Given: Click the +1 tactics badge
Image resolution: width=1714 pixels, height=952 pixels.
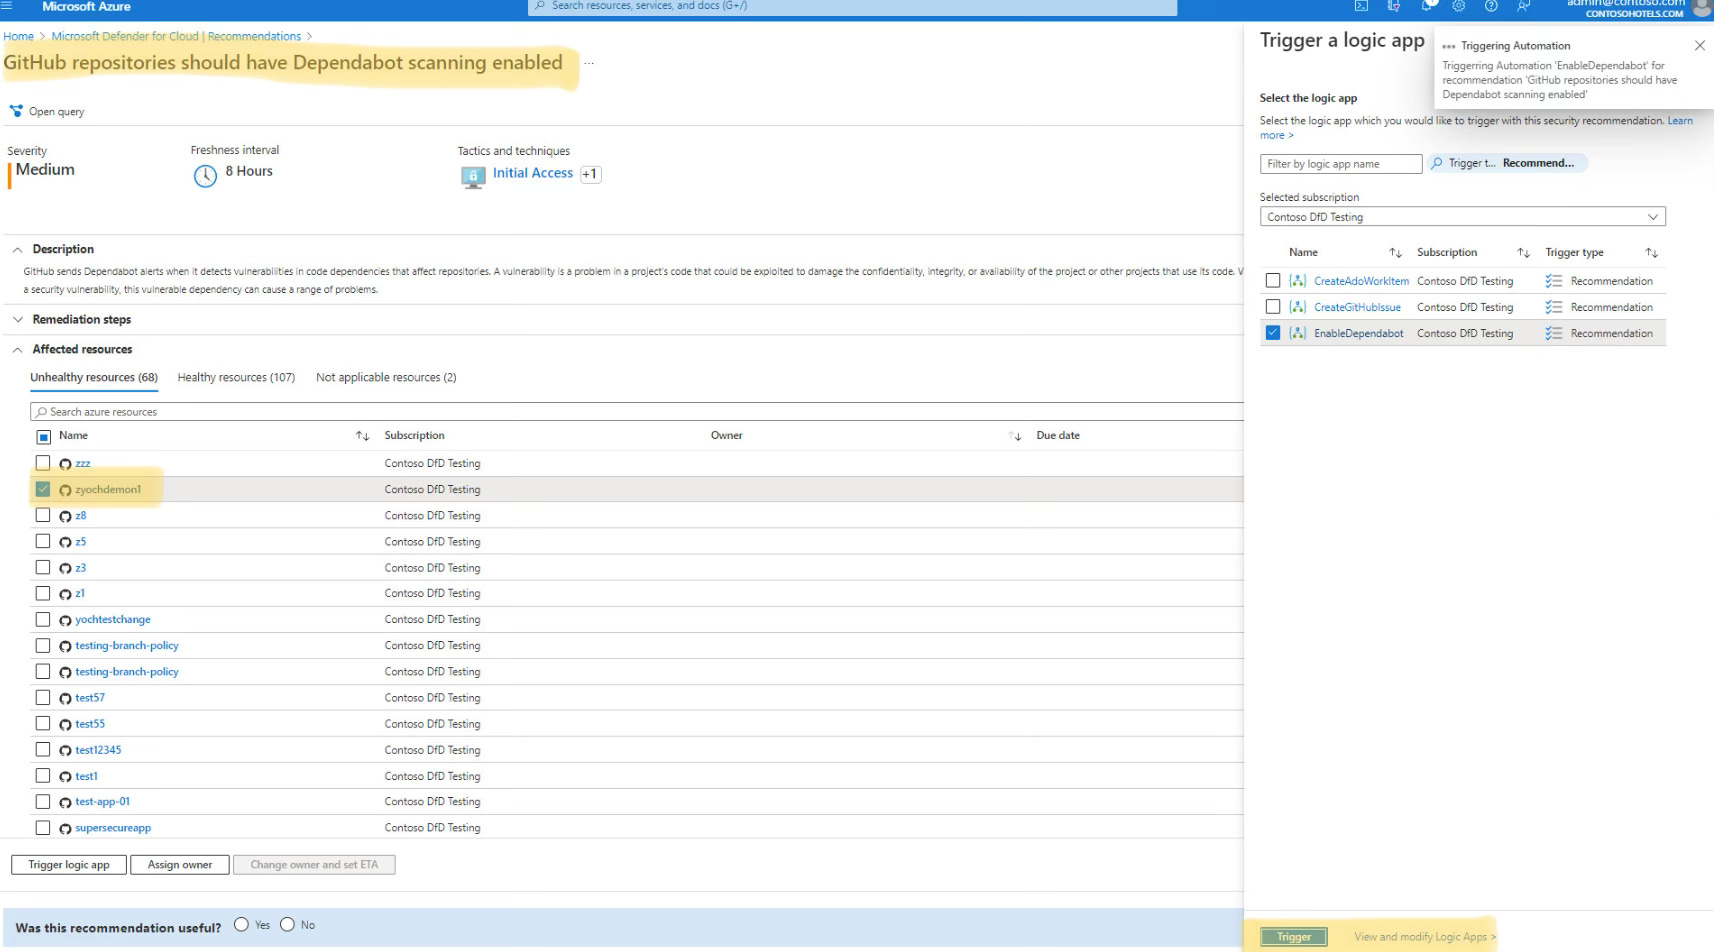Looking at the screenshot, I should pyautogui.click(x=590, y=174).
